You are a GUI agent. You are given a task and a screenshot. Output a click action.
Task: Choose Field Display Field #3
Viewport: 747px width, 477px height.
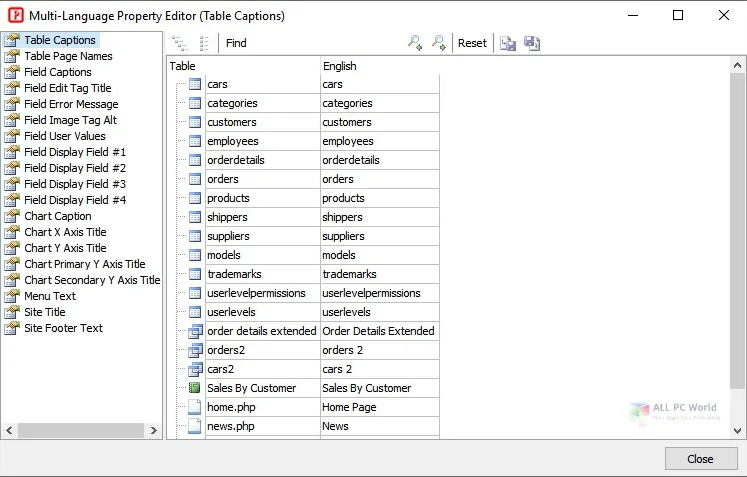75,184
